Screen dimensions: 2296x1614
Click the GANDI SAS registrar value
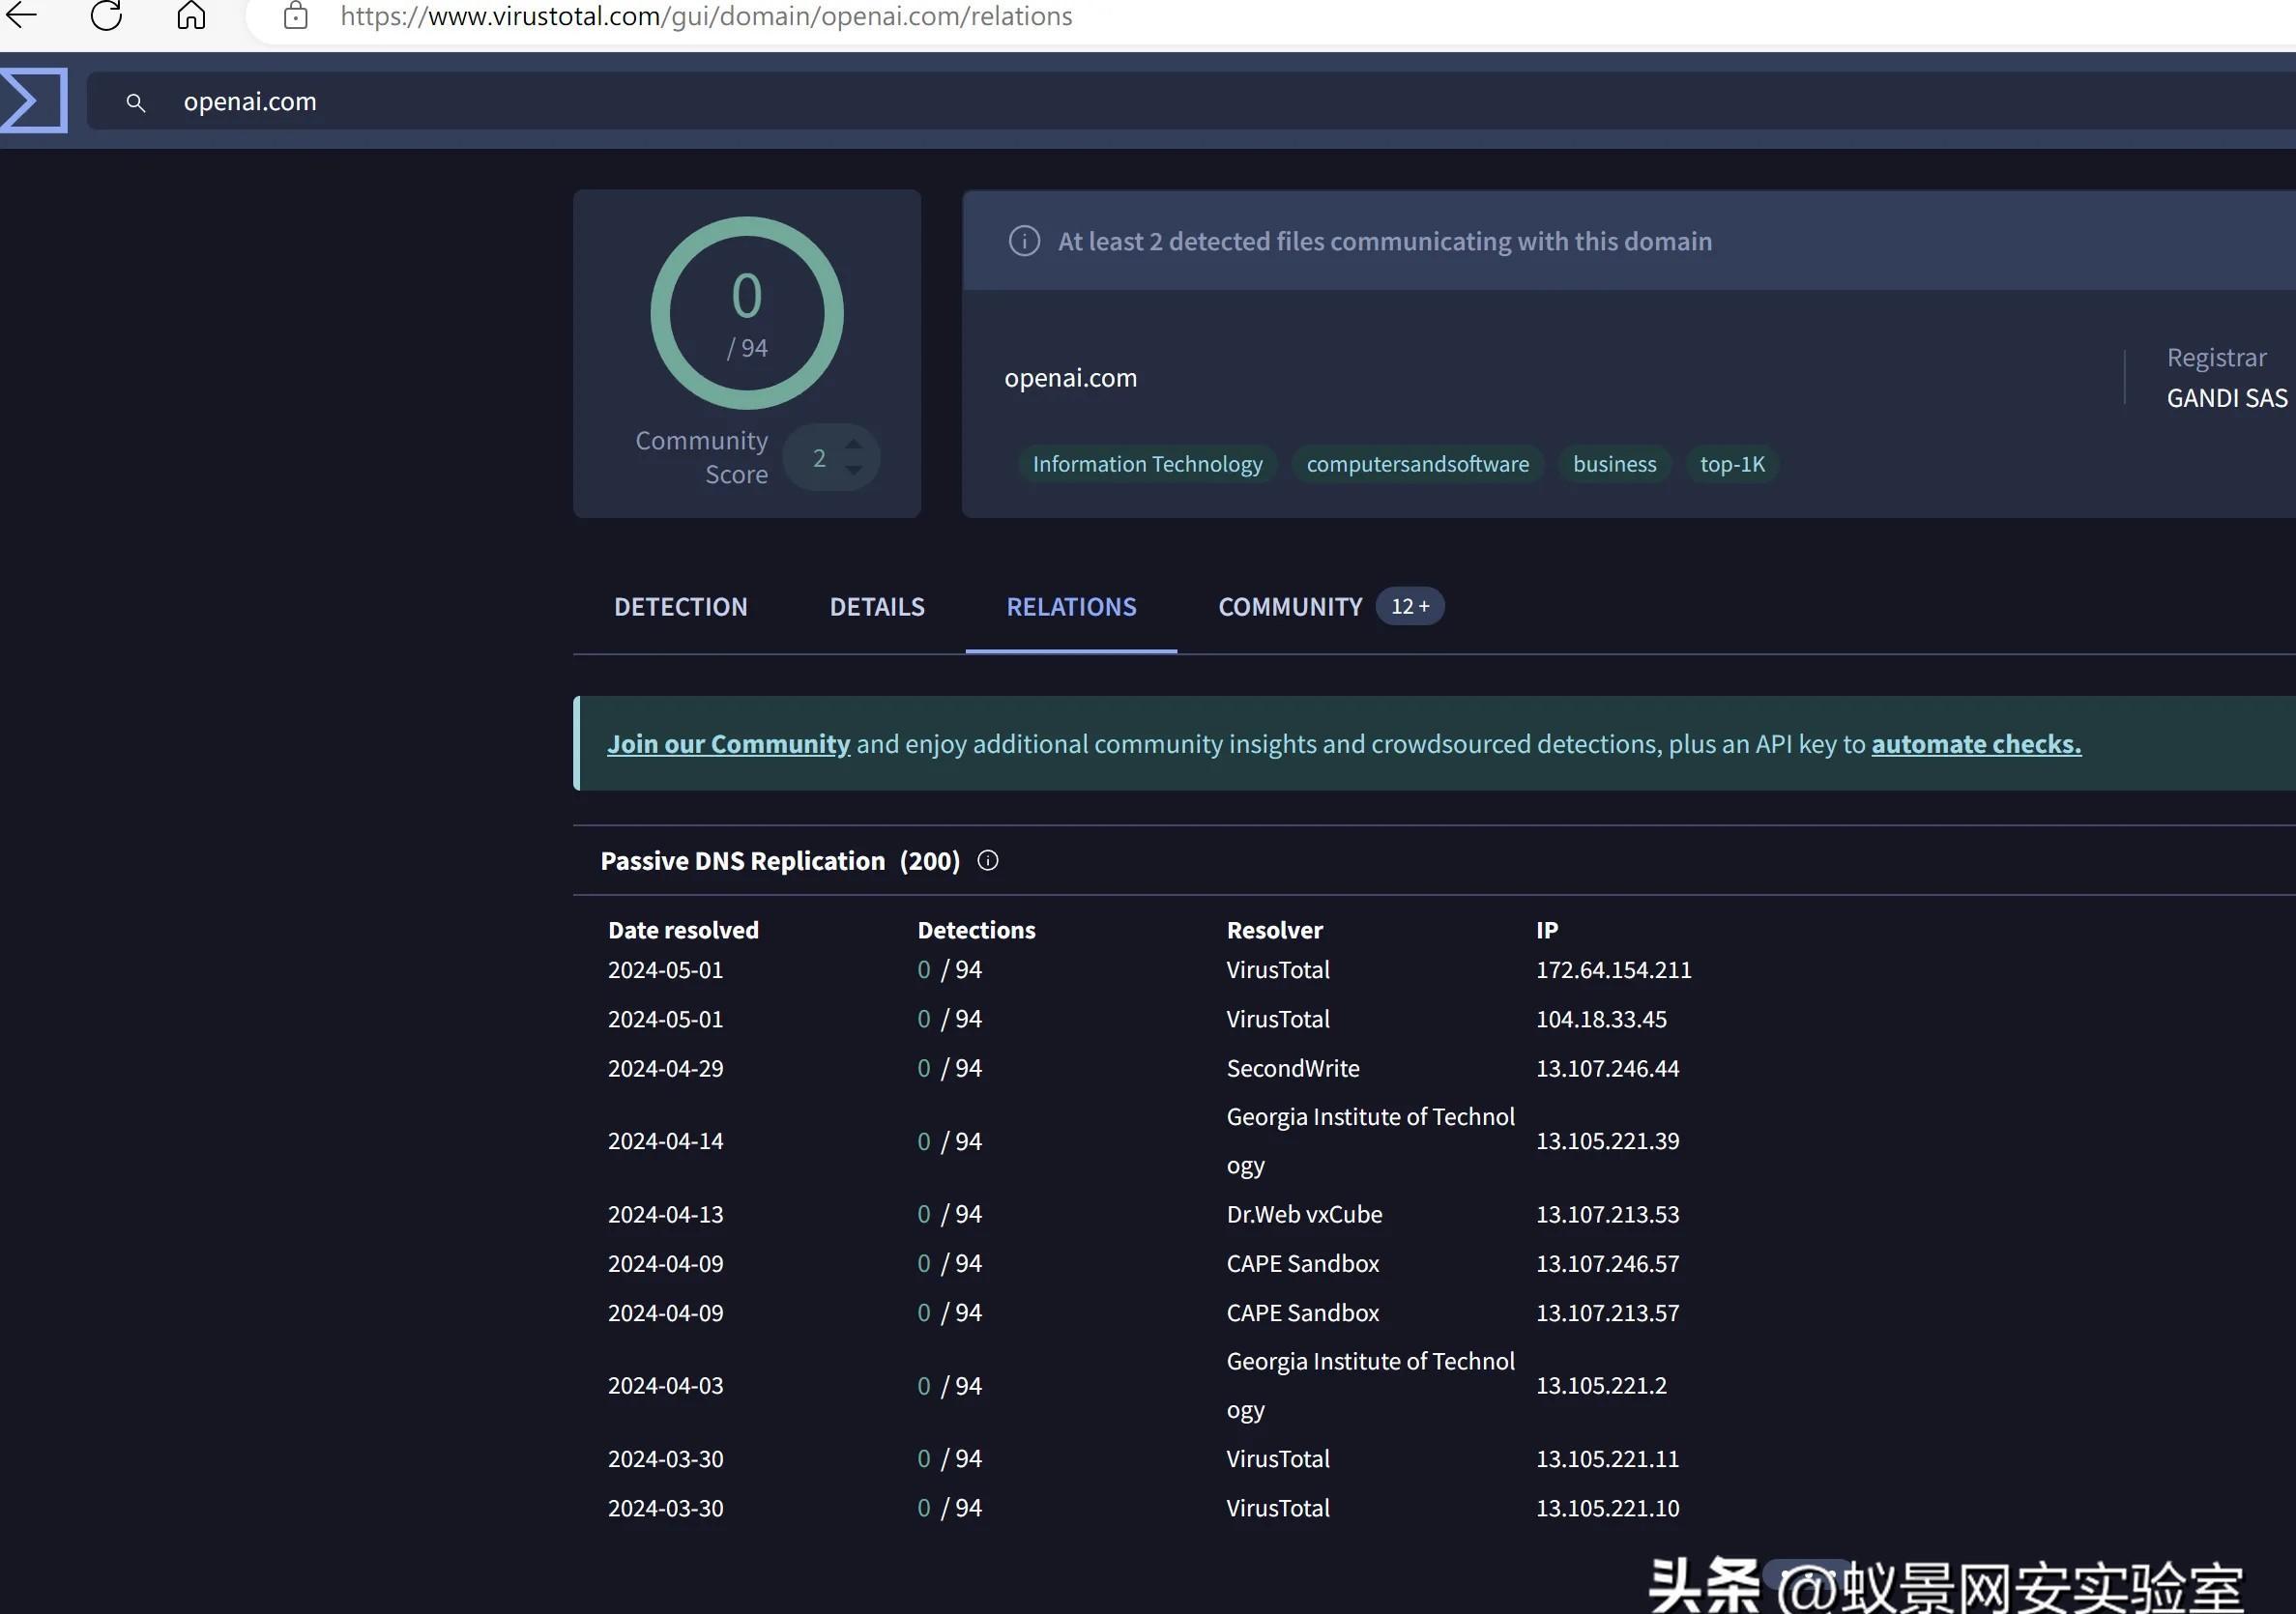tap(2227, 398)
